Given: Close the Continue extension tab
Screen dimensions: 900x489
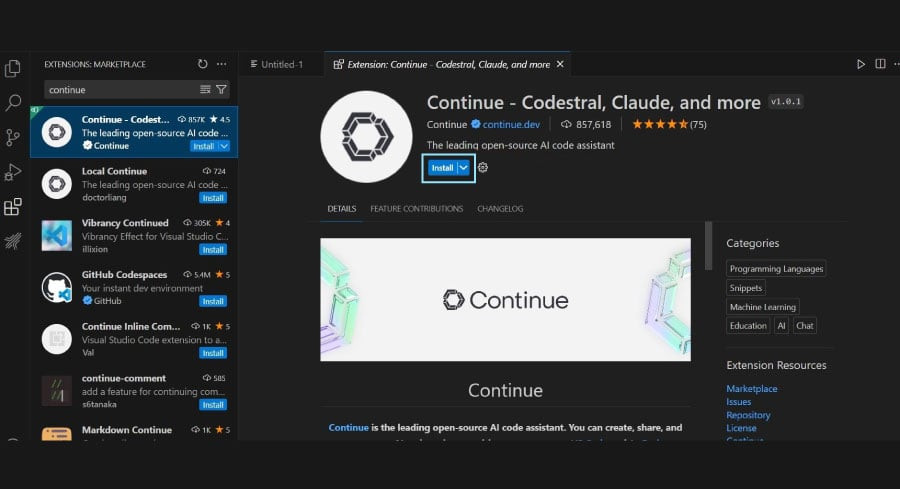Looking at the screenshot, I should coord(560,64).
